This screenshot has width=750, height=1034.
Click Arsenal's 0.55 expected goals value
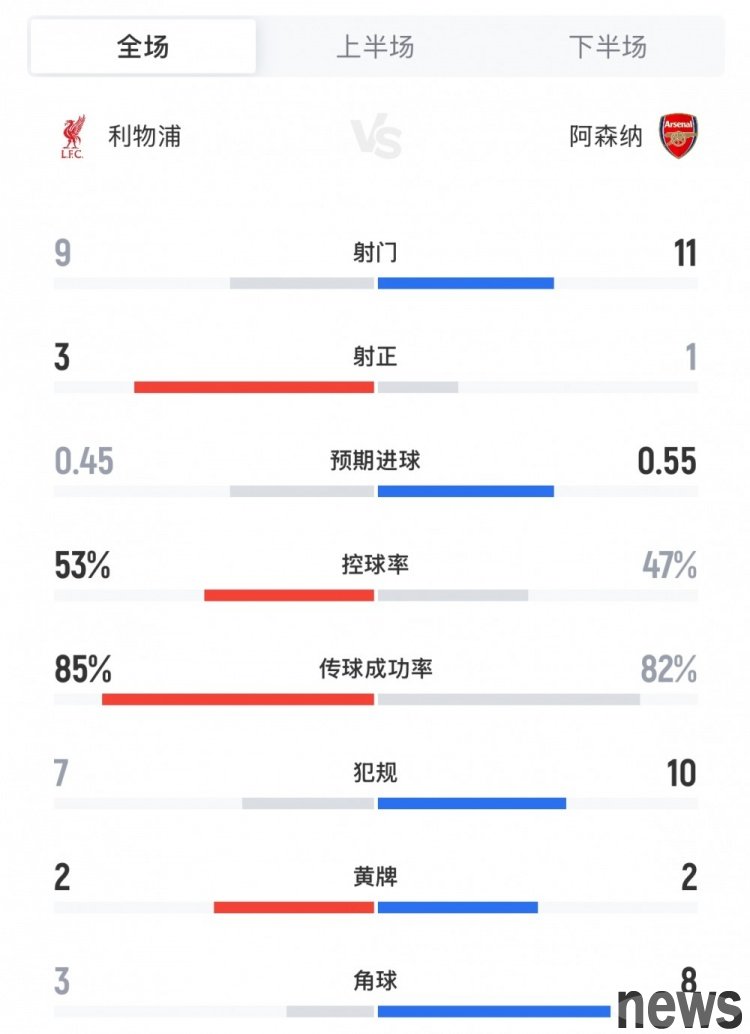[x=667, y=461]
